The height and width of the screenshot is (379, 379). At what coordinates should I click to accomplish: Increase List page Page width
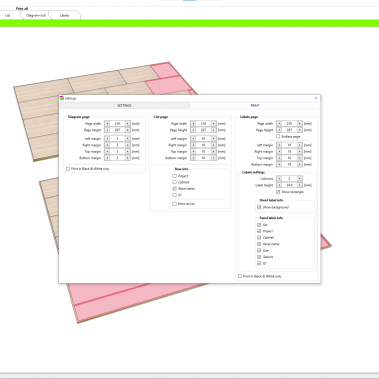[x=214, y=124]
